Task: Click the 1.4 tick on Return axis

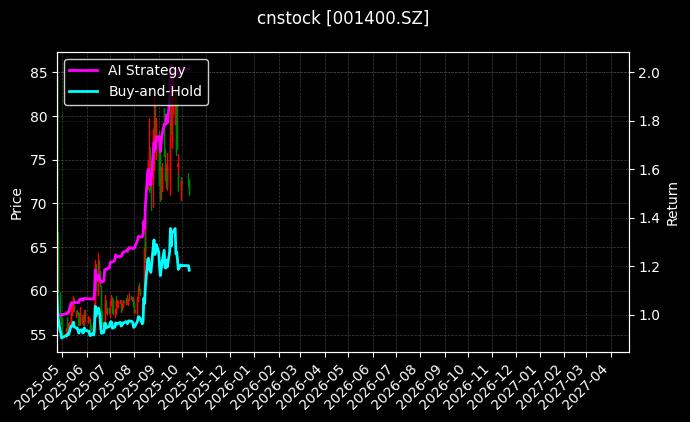Action: 648,218
